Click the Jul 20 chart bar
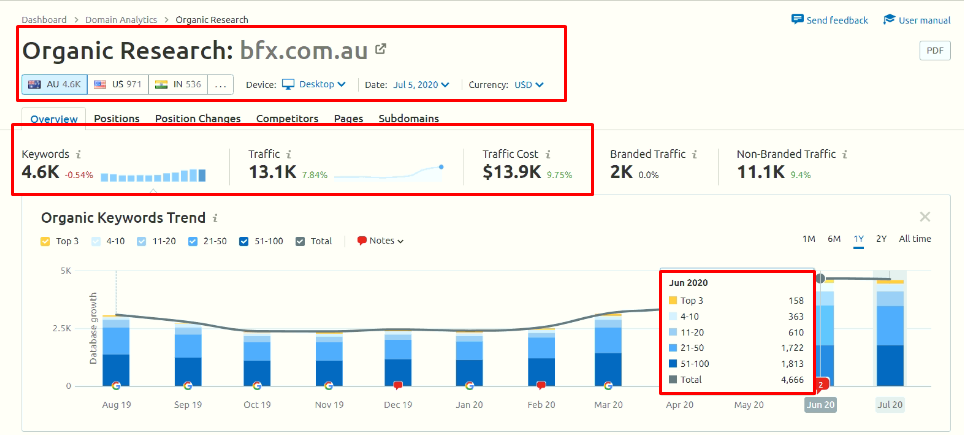964x435 pixels. (890, 334)
